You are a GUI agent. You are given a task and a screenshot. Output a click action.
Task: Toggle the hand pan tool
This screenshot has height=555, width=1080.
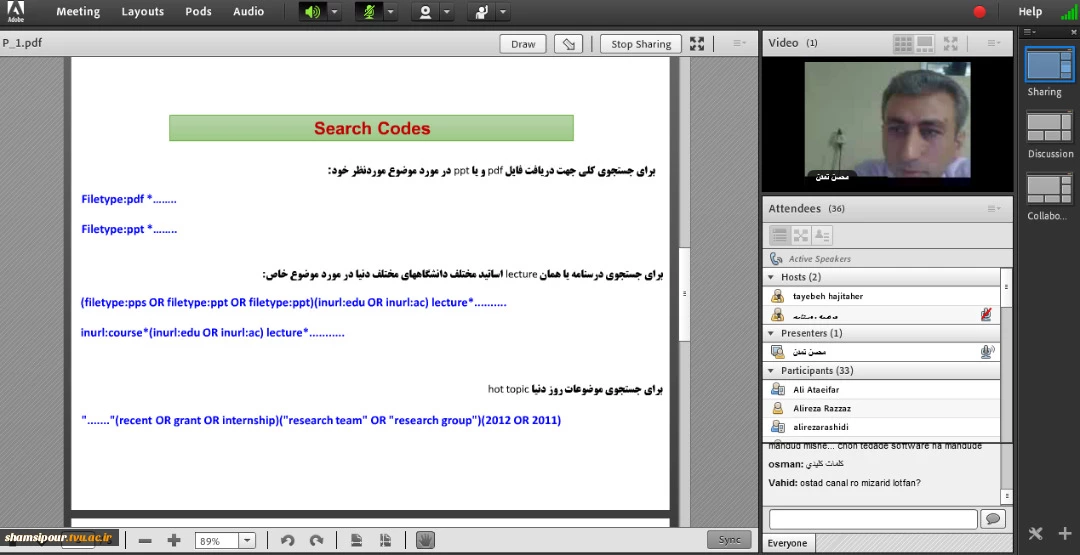click(x=426, y=541)
